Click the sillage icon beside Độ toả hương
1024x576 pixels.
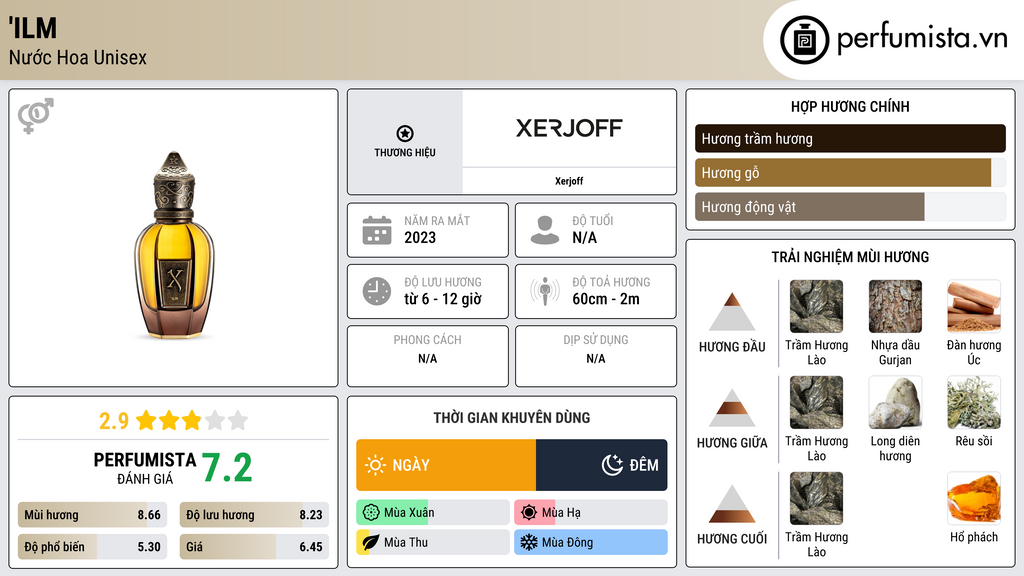[x=544, y=291]
